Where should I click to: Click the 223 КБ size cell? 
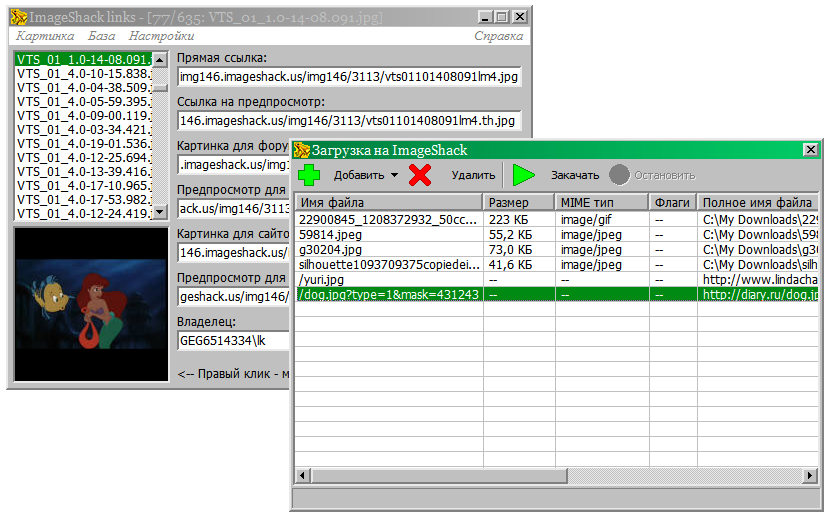click(x=519, y=219)
